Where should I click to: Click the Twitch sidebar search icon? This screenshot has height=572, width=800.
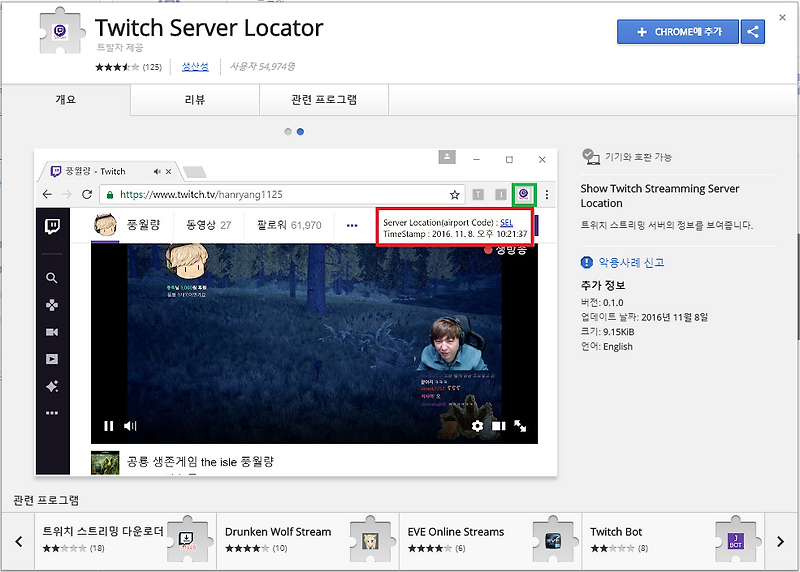[x=52, y=278]
